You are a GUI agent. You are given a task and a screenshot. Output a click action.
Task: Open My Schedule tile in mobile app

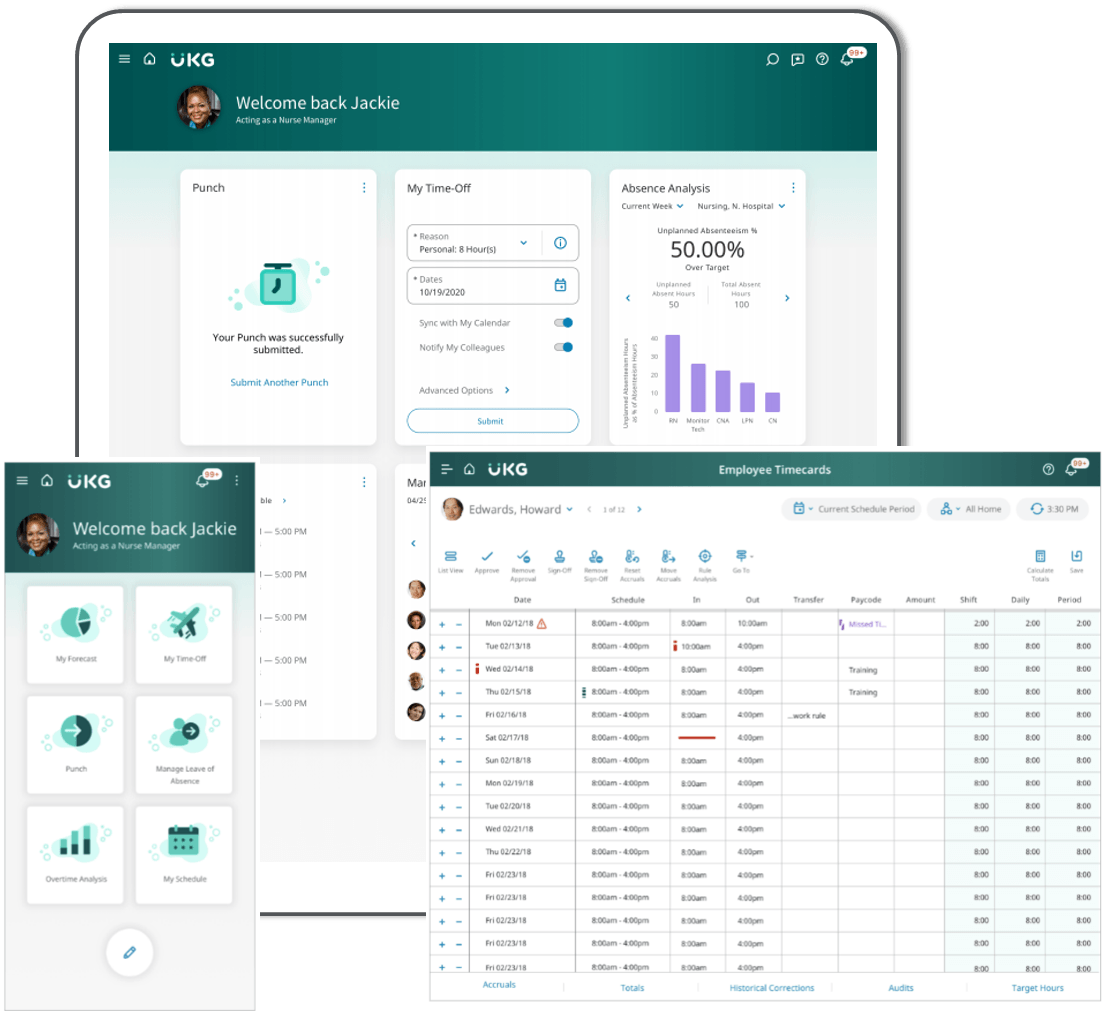point(184,855)
